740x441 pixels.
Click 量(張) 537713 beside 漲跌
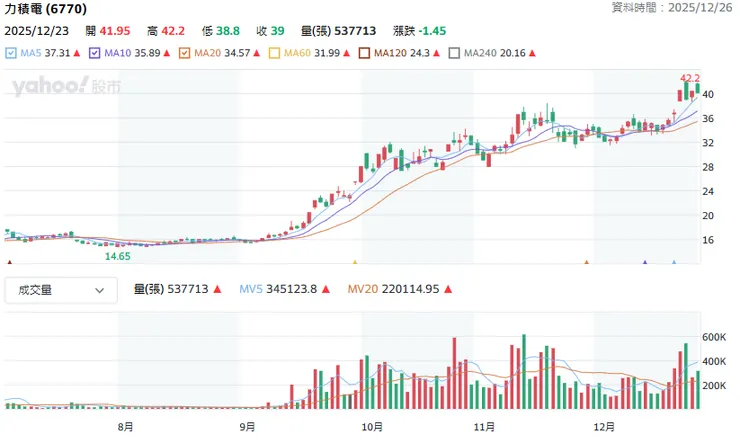[338, 31]
